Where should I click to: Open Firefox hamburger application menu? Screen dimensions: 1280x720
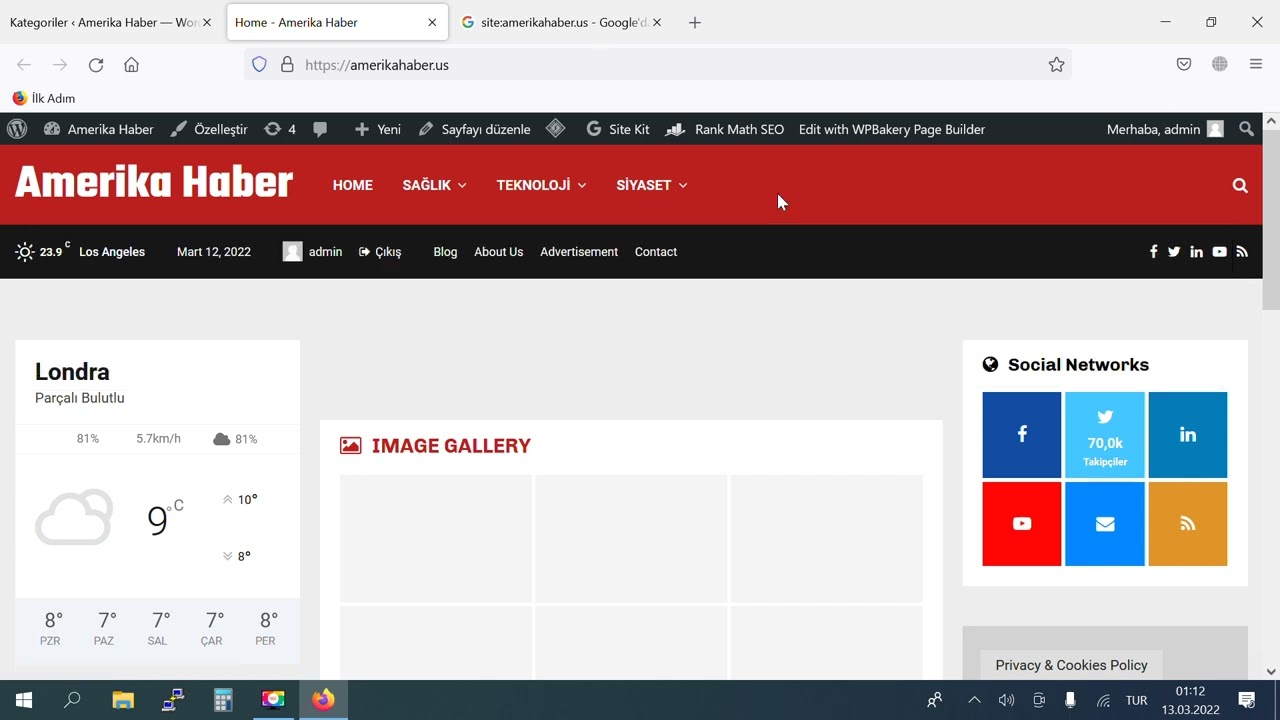pos(1256,64)
